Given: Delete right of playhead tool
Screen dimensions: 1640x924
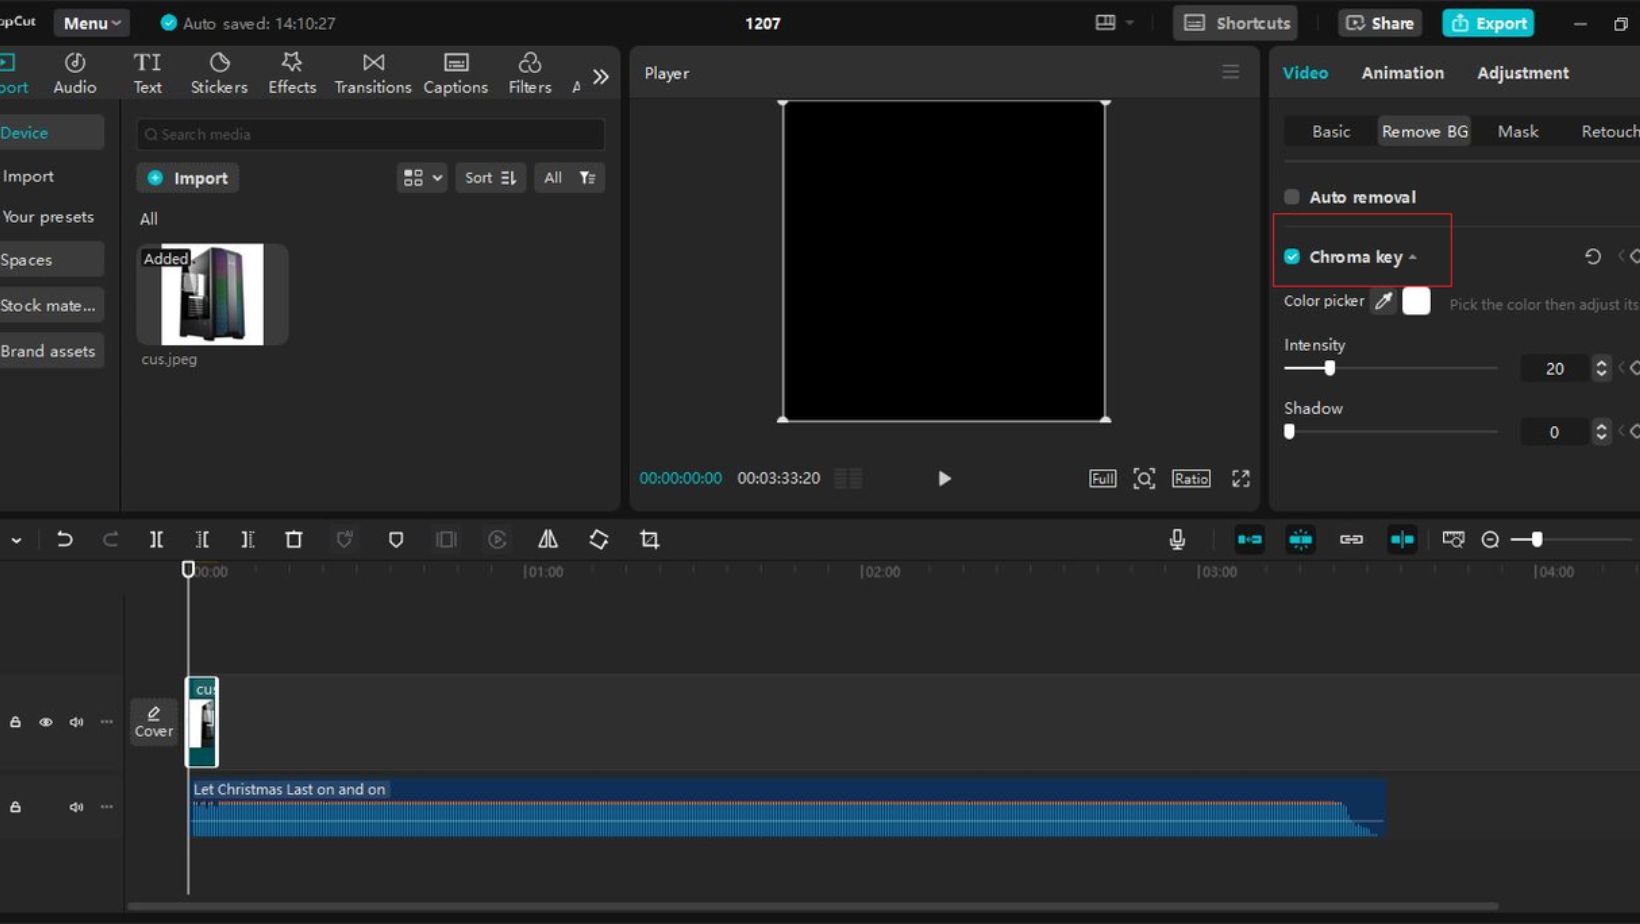Looking at the screenshot, I should point(248,539).
